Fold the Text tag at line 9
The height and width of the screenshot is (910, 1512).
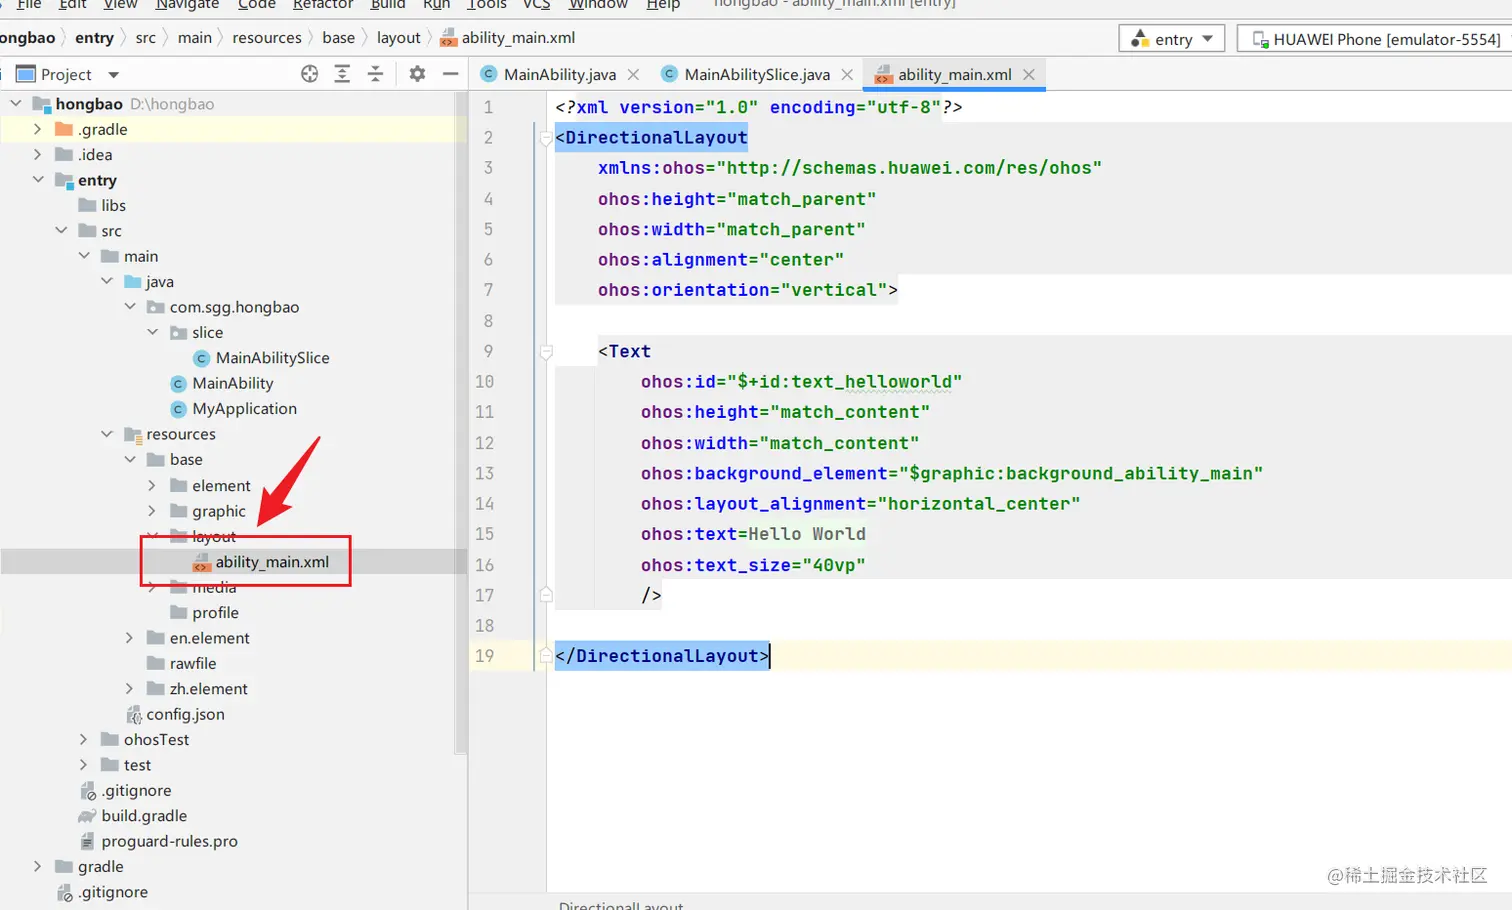tap(546, 351)
